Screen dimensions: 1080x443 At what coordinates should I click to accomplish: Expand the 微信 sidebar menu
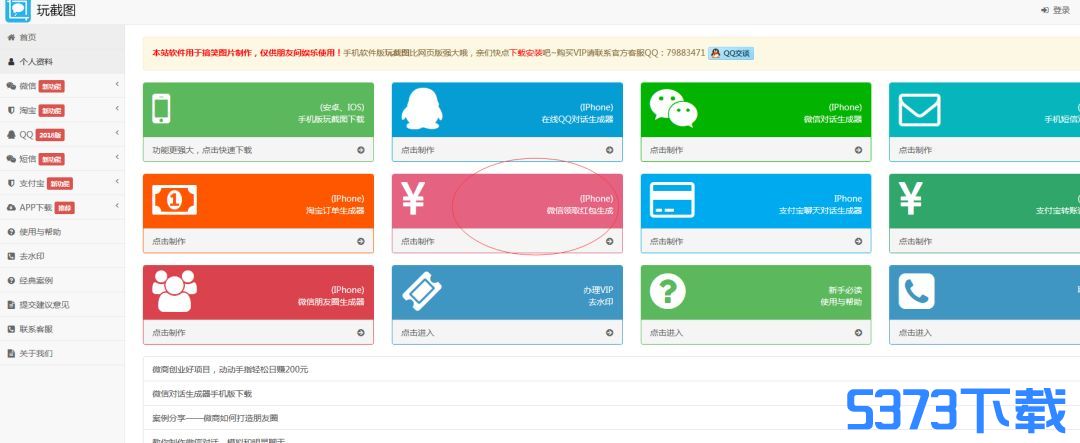coord(62,85)
